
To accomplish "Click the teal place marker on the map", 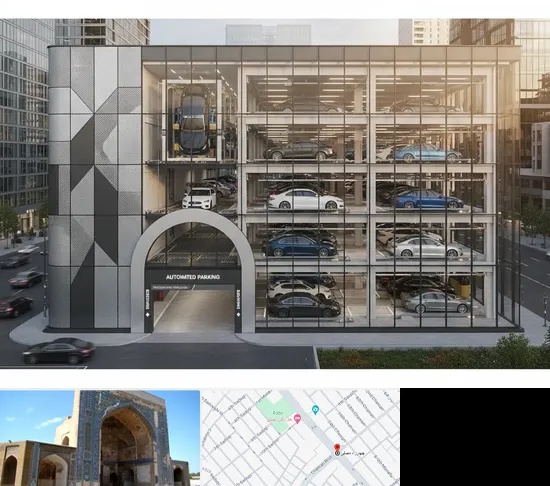I will 315,410.
